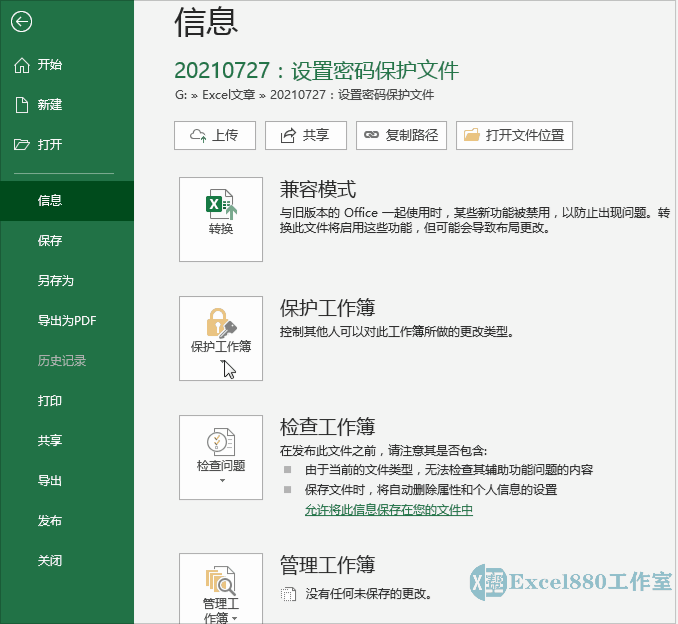Viewport: 678px width, 624px height.
Task: Expand the 检查问题 dropdown arrow
Action: [222, 480]
